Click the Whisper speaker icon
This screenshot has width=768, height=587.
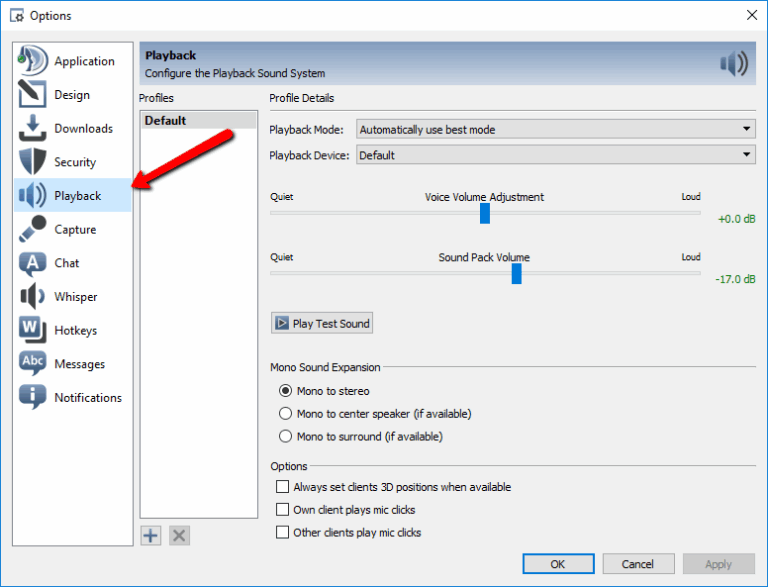[32, 296]
